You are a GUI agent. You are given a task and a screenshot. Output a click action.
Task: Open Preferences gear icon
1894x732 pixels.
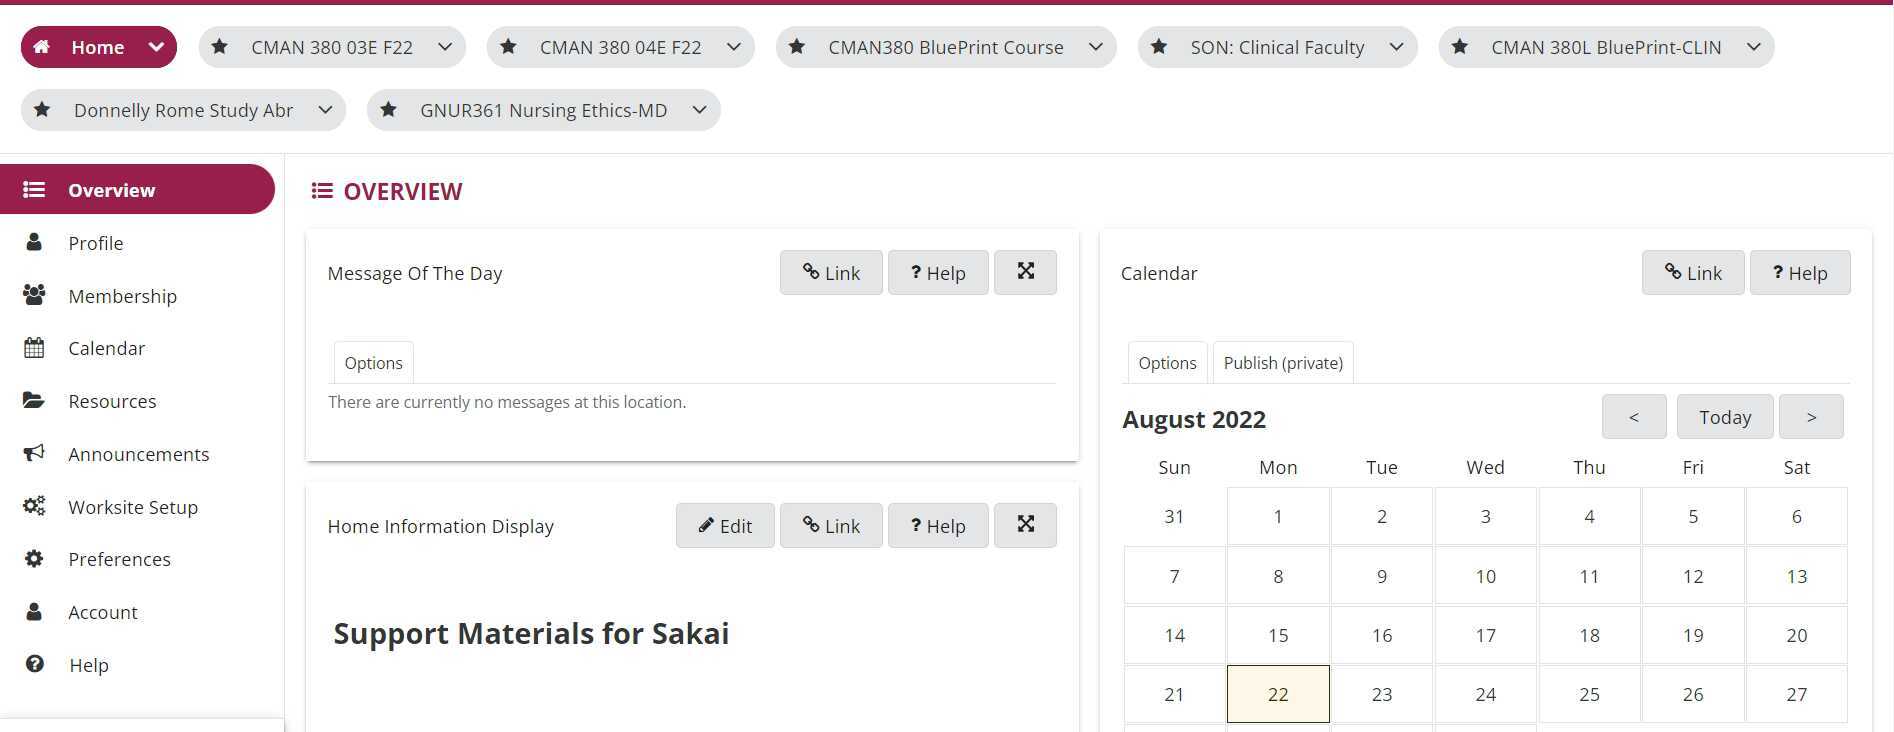point(34,559)
